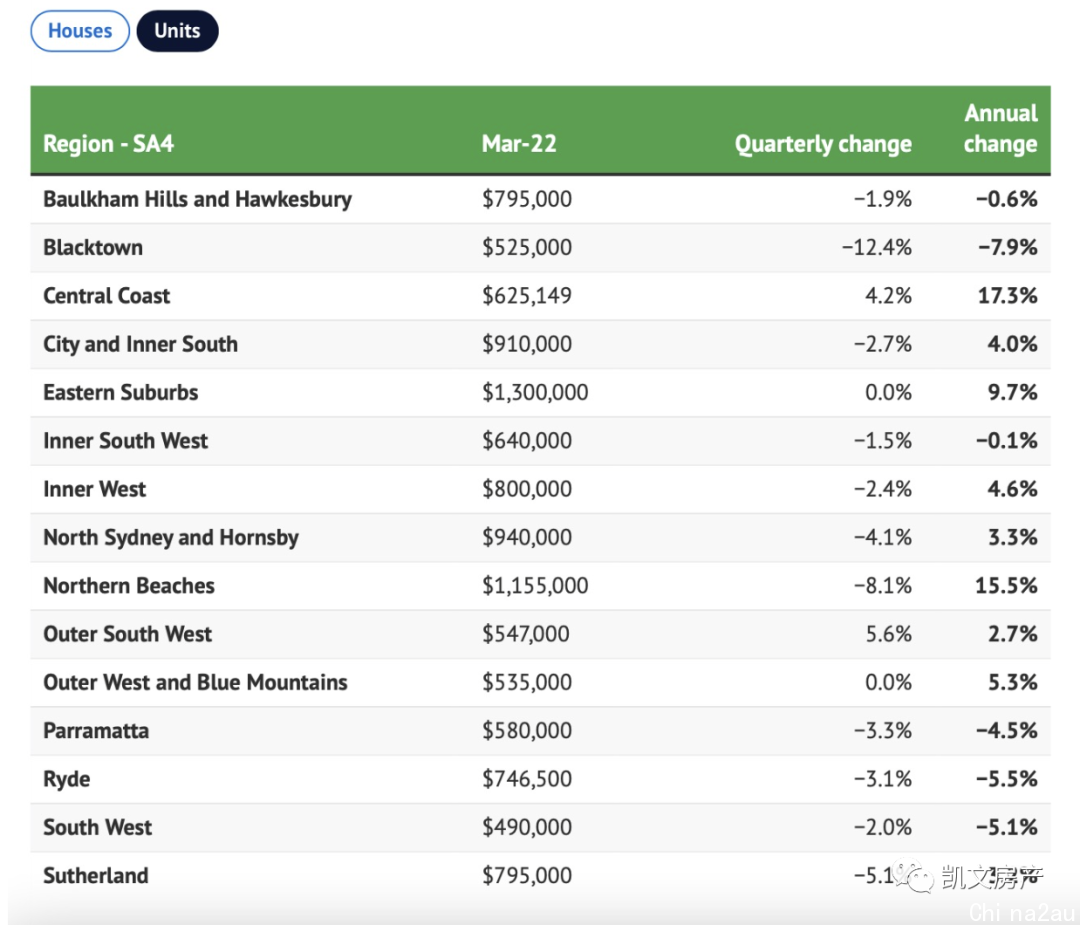
Task: Select the South West region name
Action: click(x=98, y=827)
